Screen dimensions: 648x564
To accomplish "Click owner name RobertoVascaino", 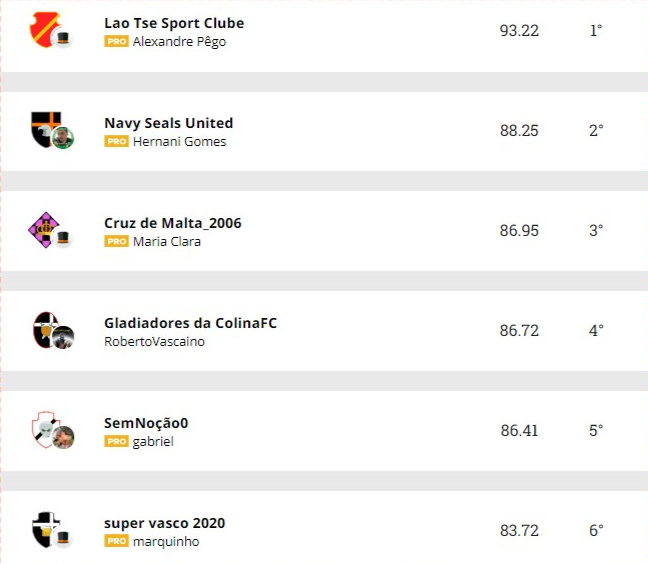I will pyautogui.click(x=154, y=342).
